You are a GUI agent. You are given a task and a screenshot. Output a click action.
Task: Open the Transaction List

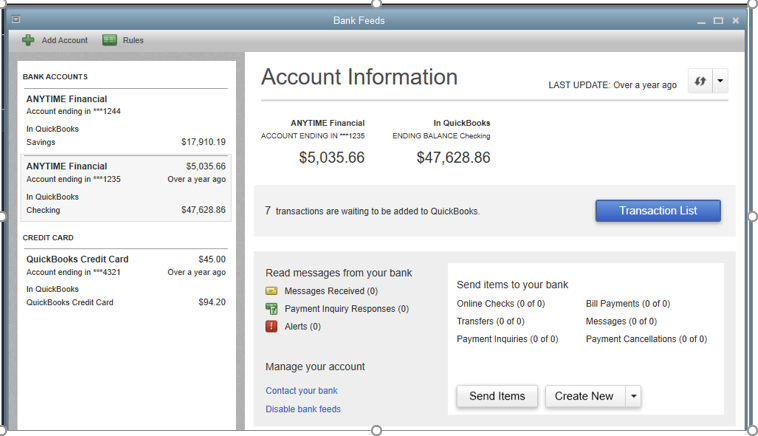coord(657,211)
